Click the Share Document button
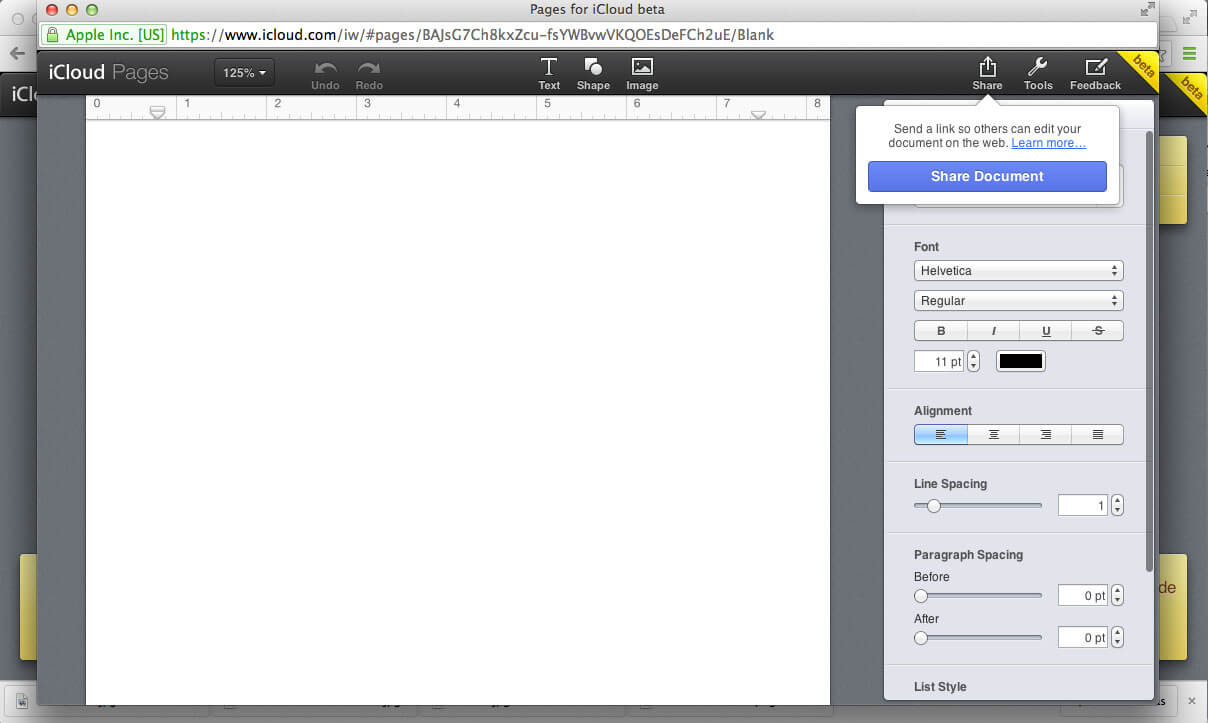Screen dimensions: 1208x723 (x=987, y=177)
